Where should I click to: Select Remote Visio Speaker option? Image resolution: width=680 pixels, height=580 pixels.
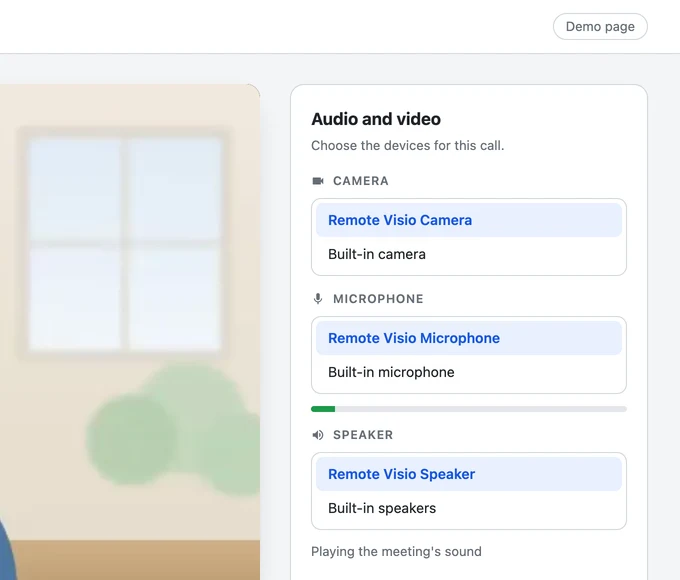click(x=469, y=474)
